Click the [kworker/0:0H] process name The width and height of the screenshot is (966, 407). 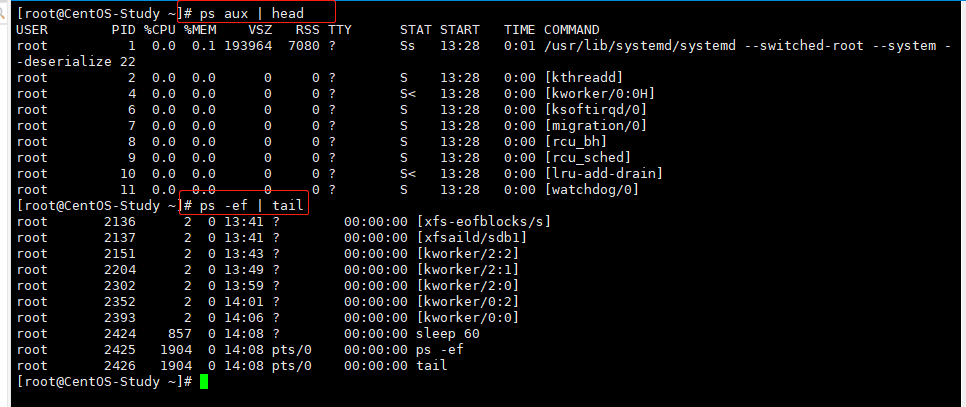(600, 94)
